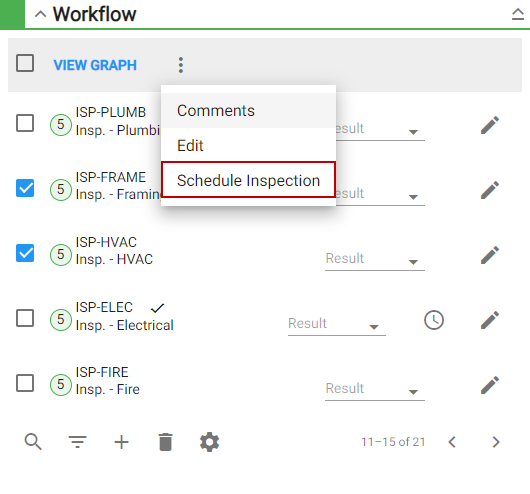Viewport: 530px width, 494px height.
Task: Open the filter list icon
Action: click(x=77, y=442)
